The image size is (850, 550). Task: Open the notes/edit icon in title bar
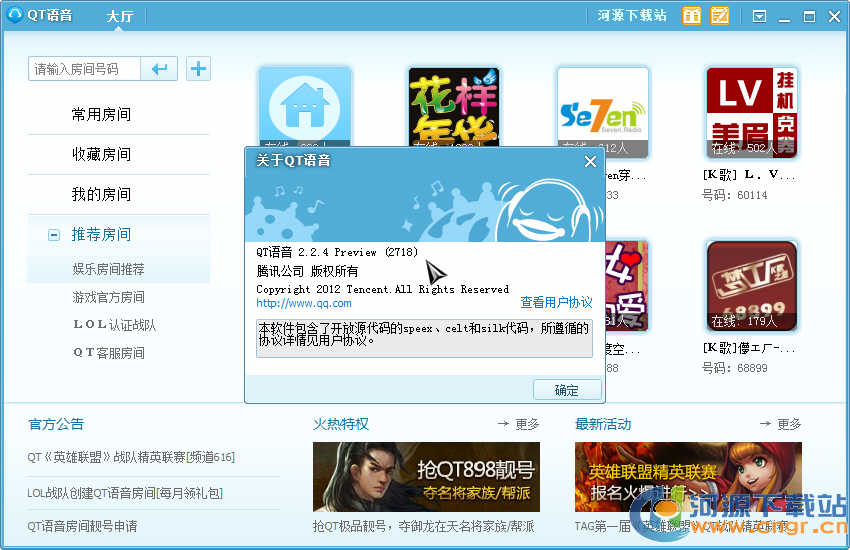click(x=720, y=16)
